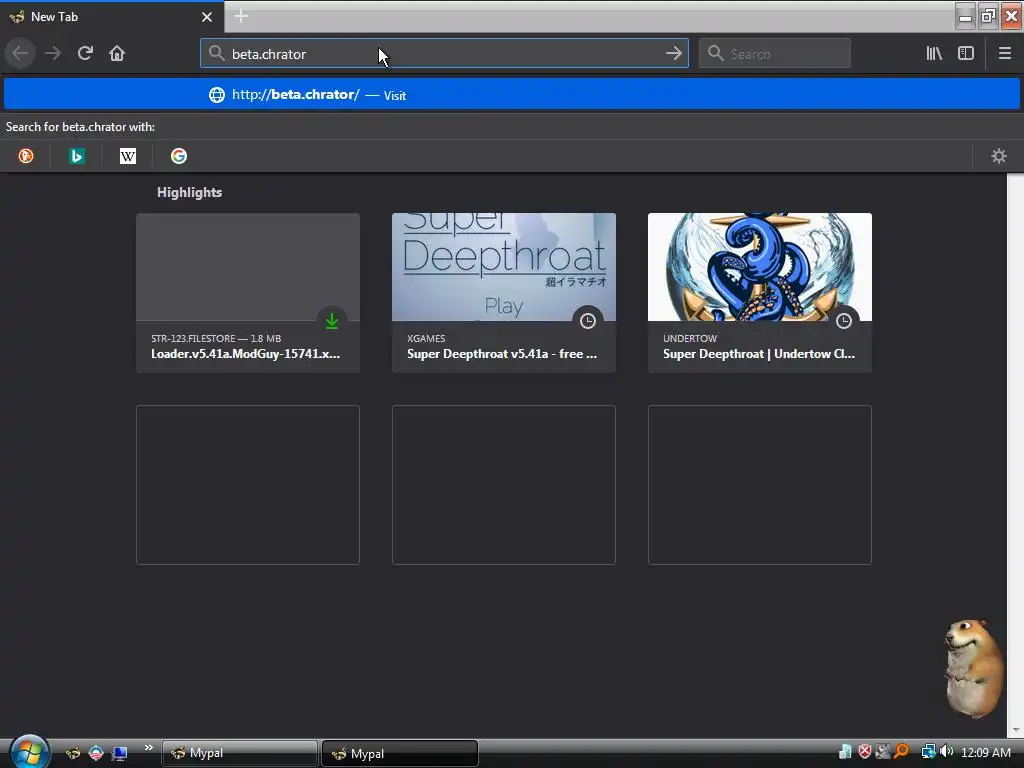Open the Library bookshelf icon

pyautogui.click(x=934, y=54)
